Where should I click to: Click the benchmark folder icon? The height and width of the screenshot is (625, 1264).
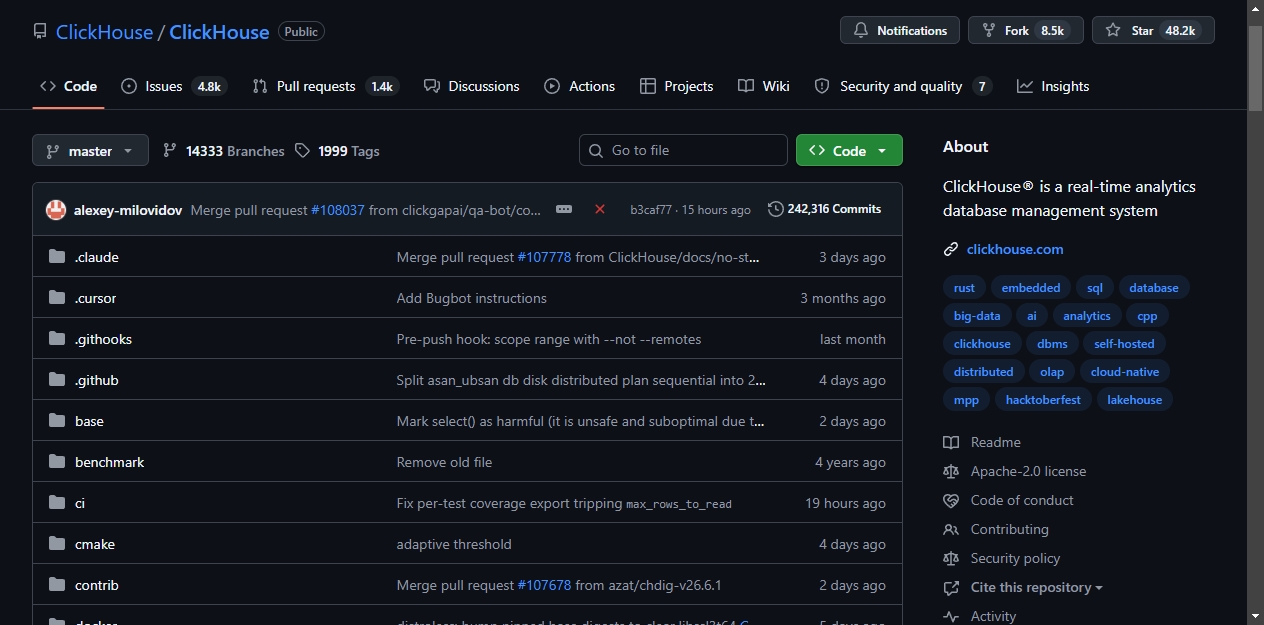(x=57, y=462)
